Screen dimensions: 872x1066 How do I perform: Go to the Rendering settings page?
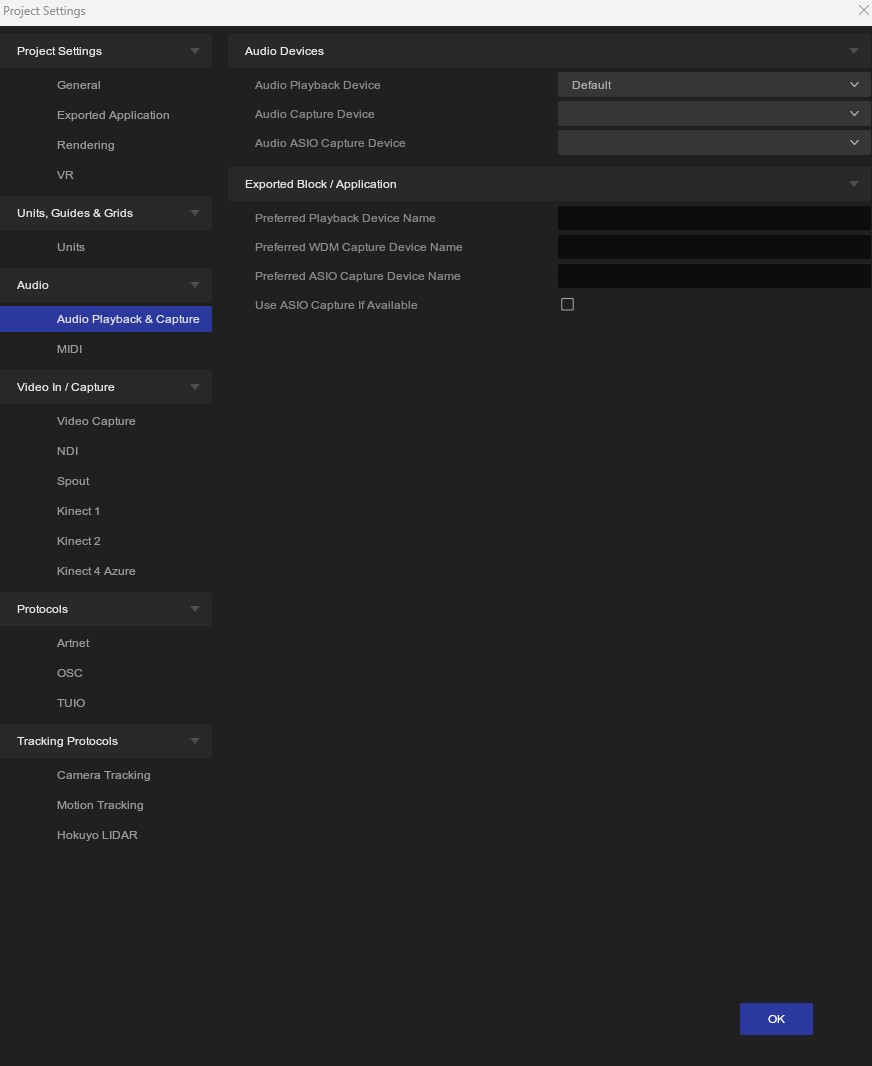(86, 145)
